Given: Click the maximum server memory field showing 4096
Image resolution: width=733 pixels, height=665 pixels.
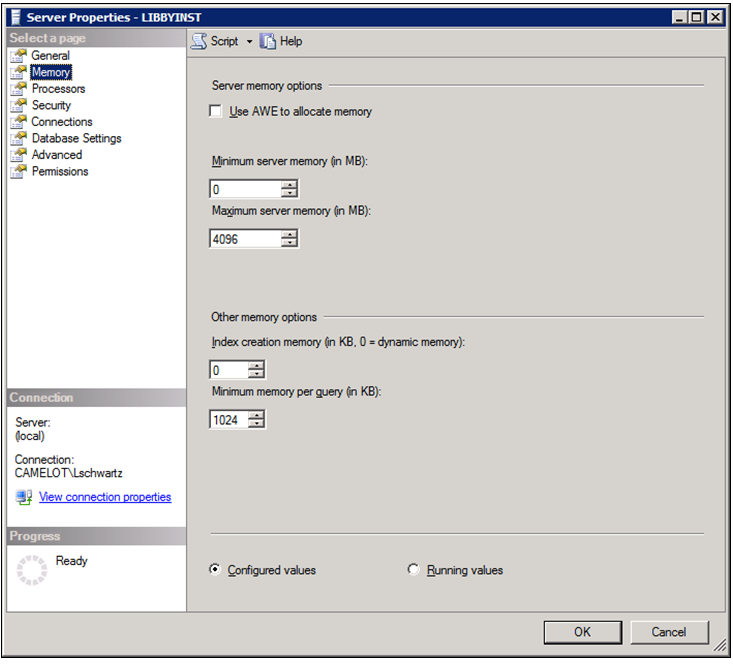Looking at the screenshot, I should pyautogui.click(x=246, y=239).
